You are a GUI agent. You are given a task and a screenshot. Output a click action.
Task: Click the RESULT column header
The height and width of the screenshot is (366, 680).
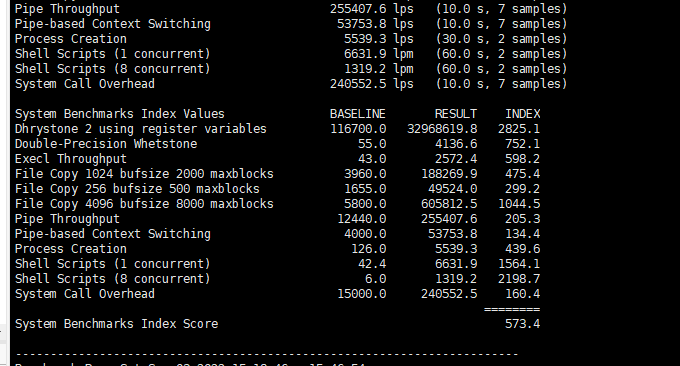tap(456, 114)
